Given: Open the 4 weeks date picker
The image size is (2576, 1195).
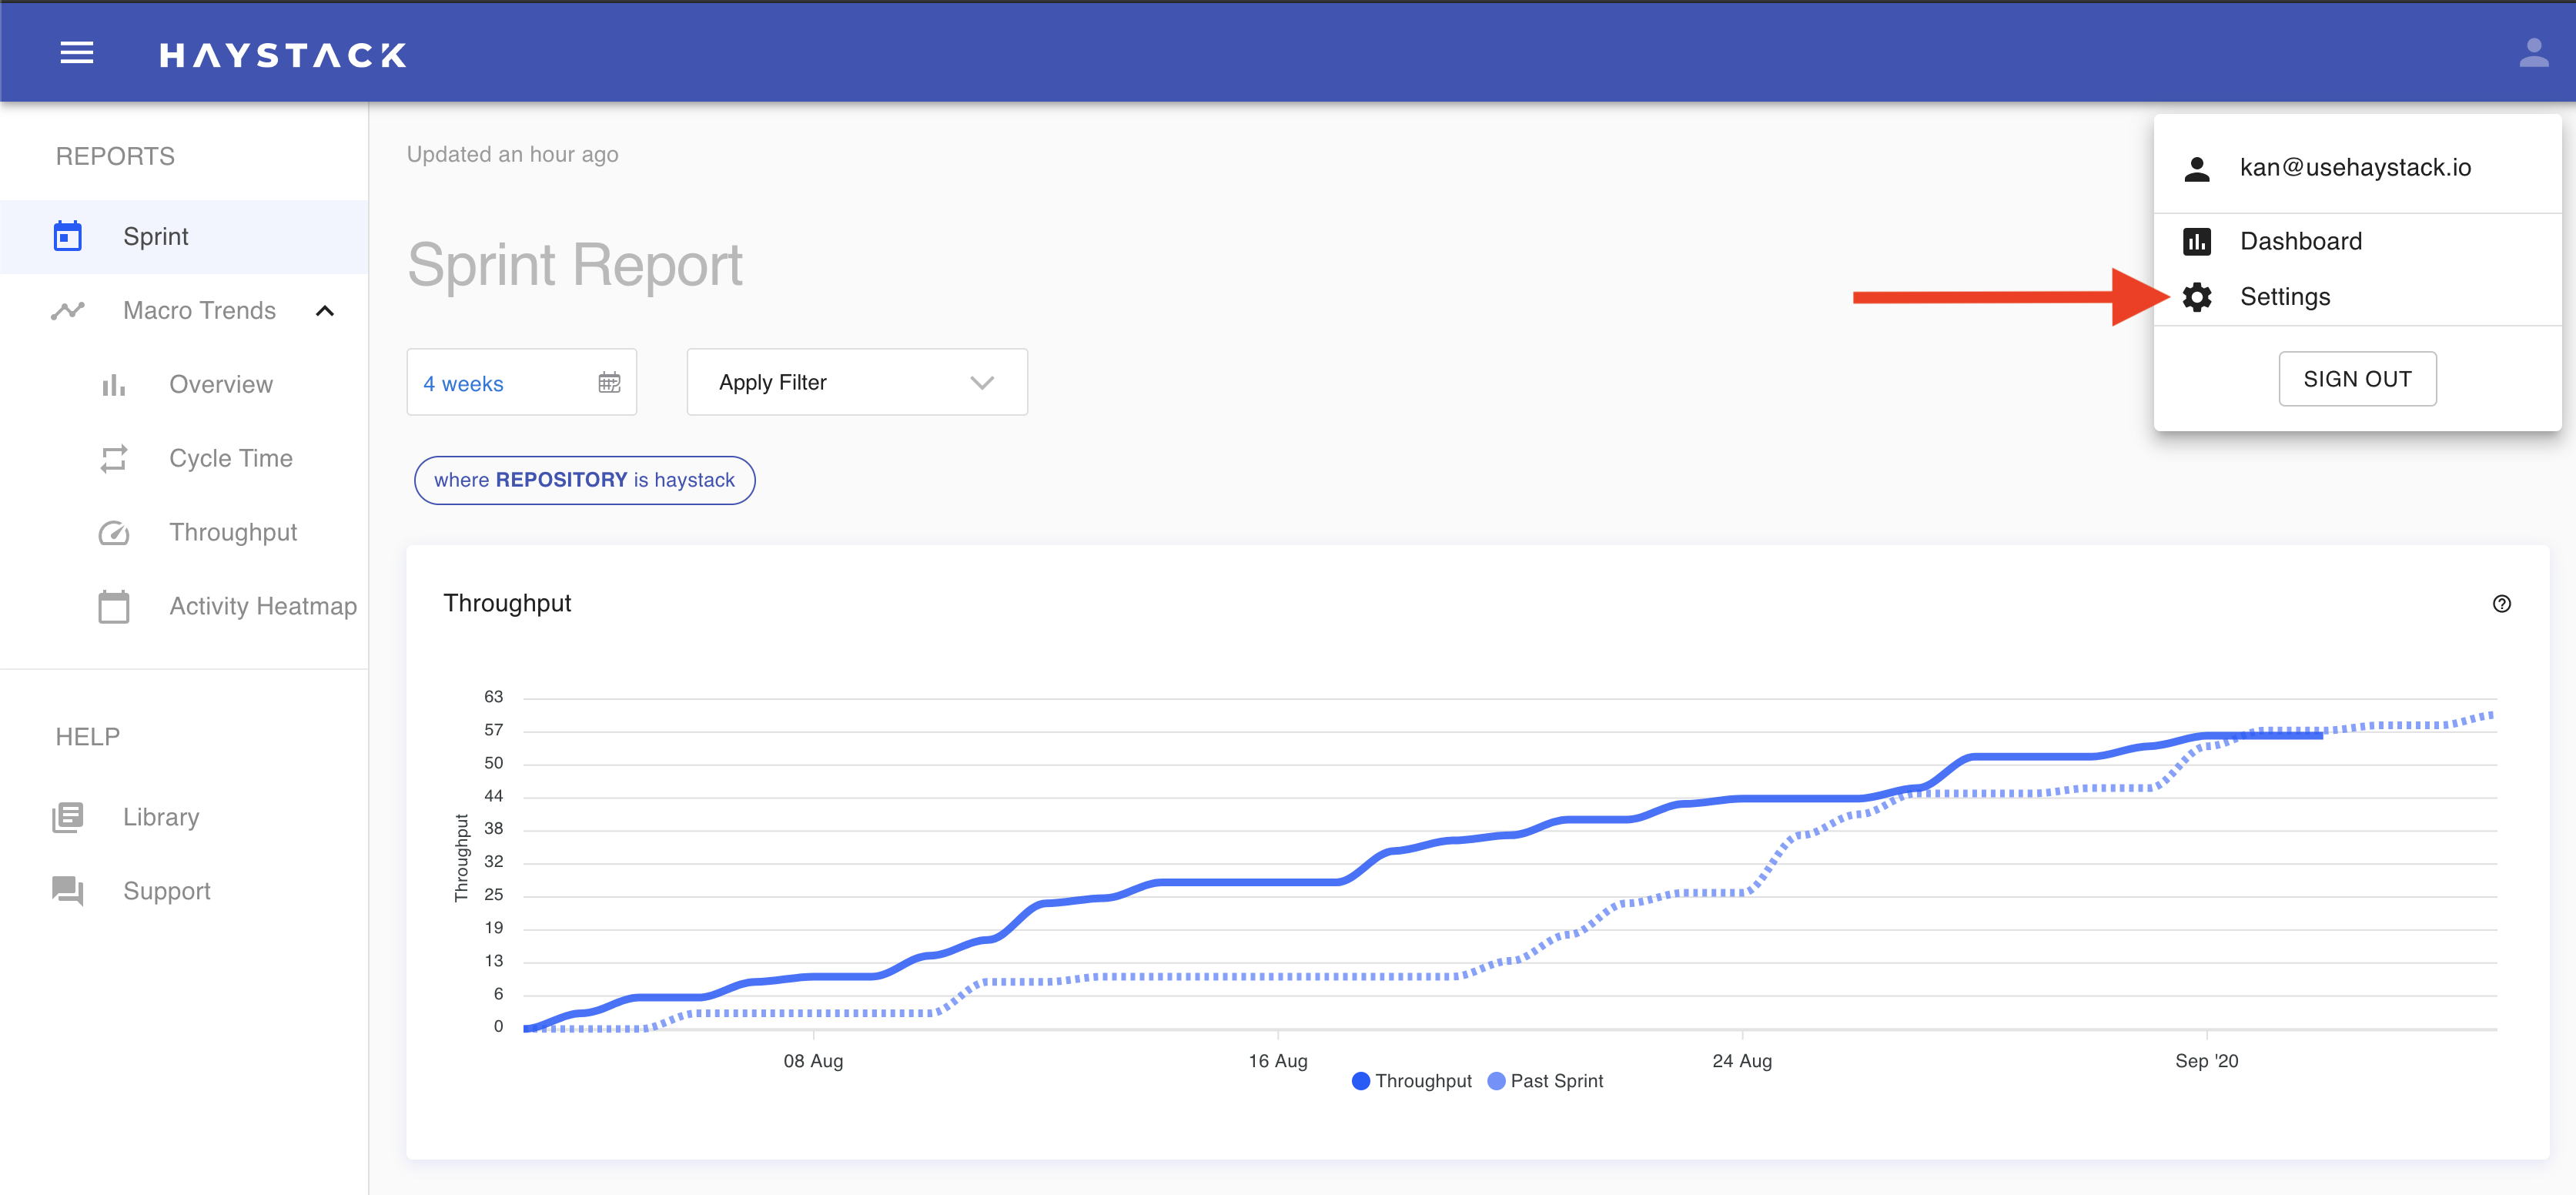Looking at the screenshot, I should (x=520, y=382).
